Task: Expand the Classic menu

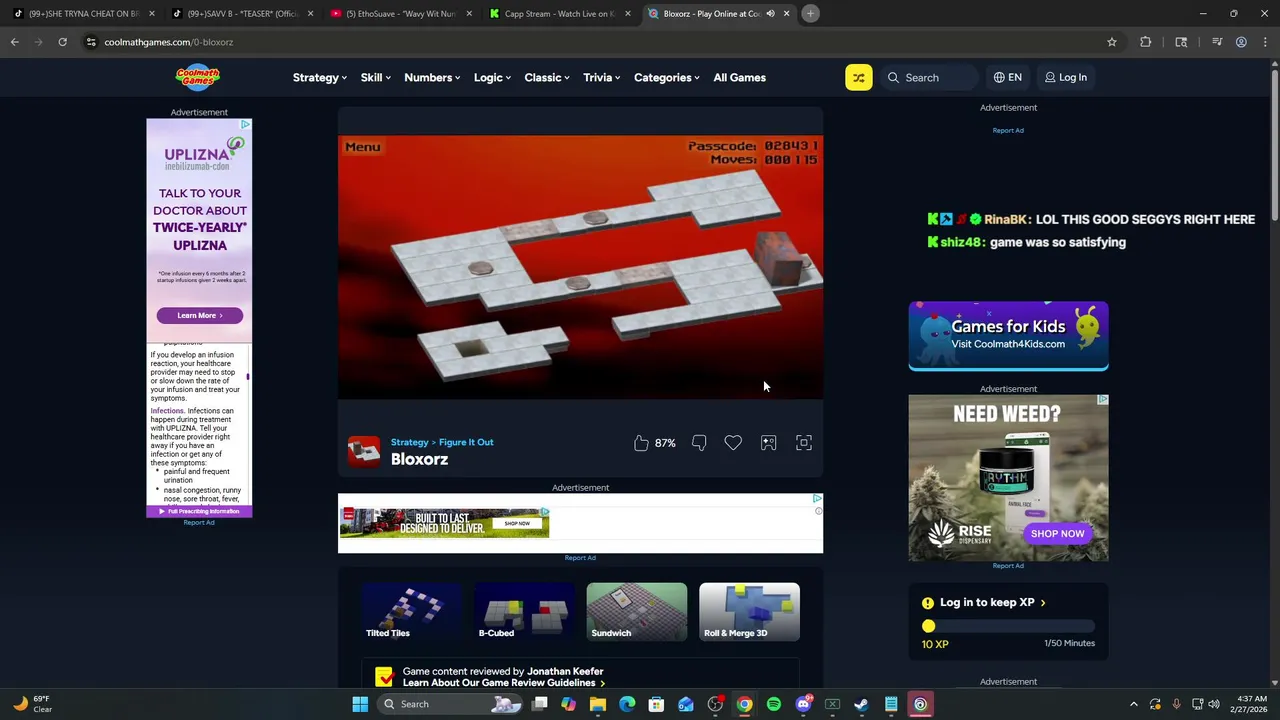Action: coord(547,77)
